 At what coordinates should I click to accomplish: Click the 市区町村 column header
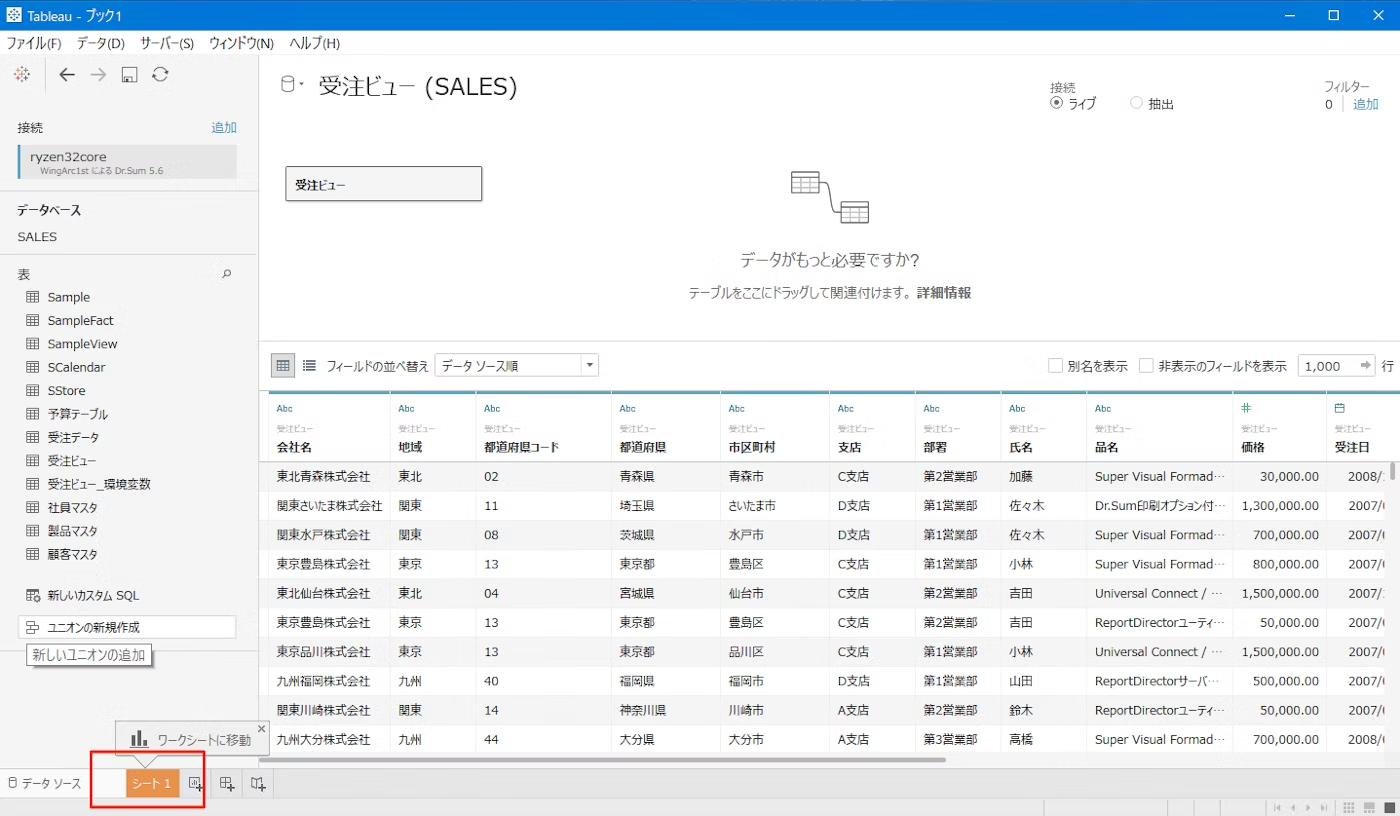(774, 427)
